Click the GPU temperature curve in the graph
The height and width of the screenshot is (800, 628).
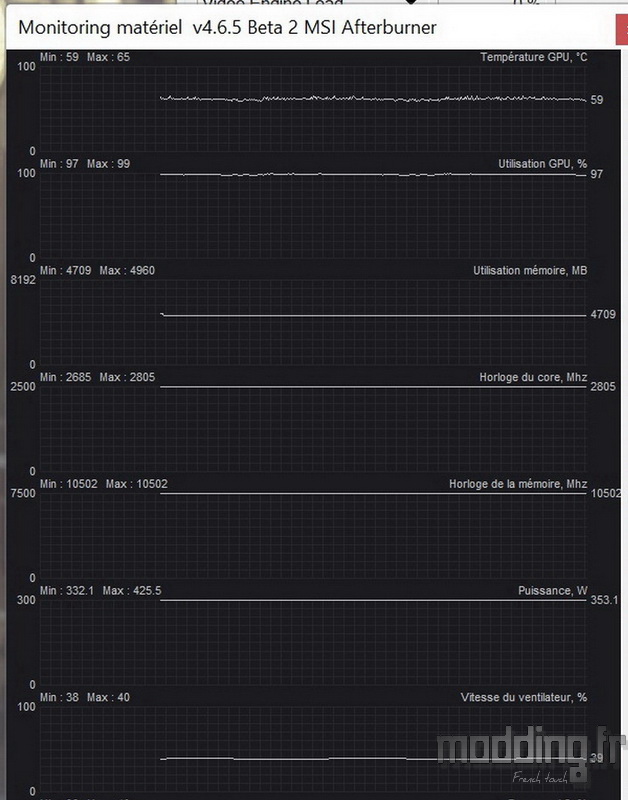tap(372, 98)
